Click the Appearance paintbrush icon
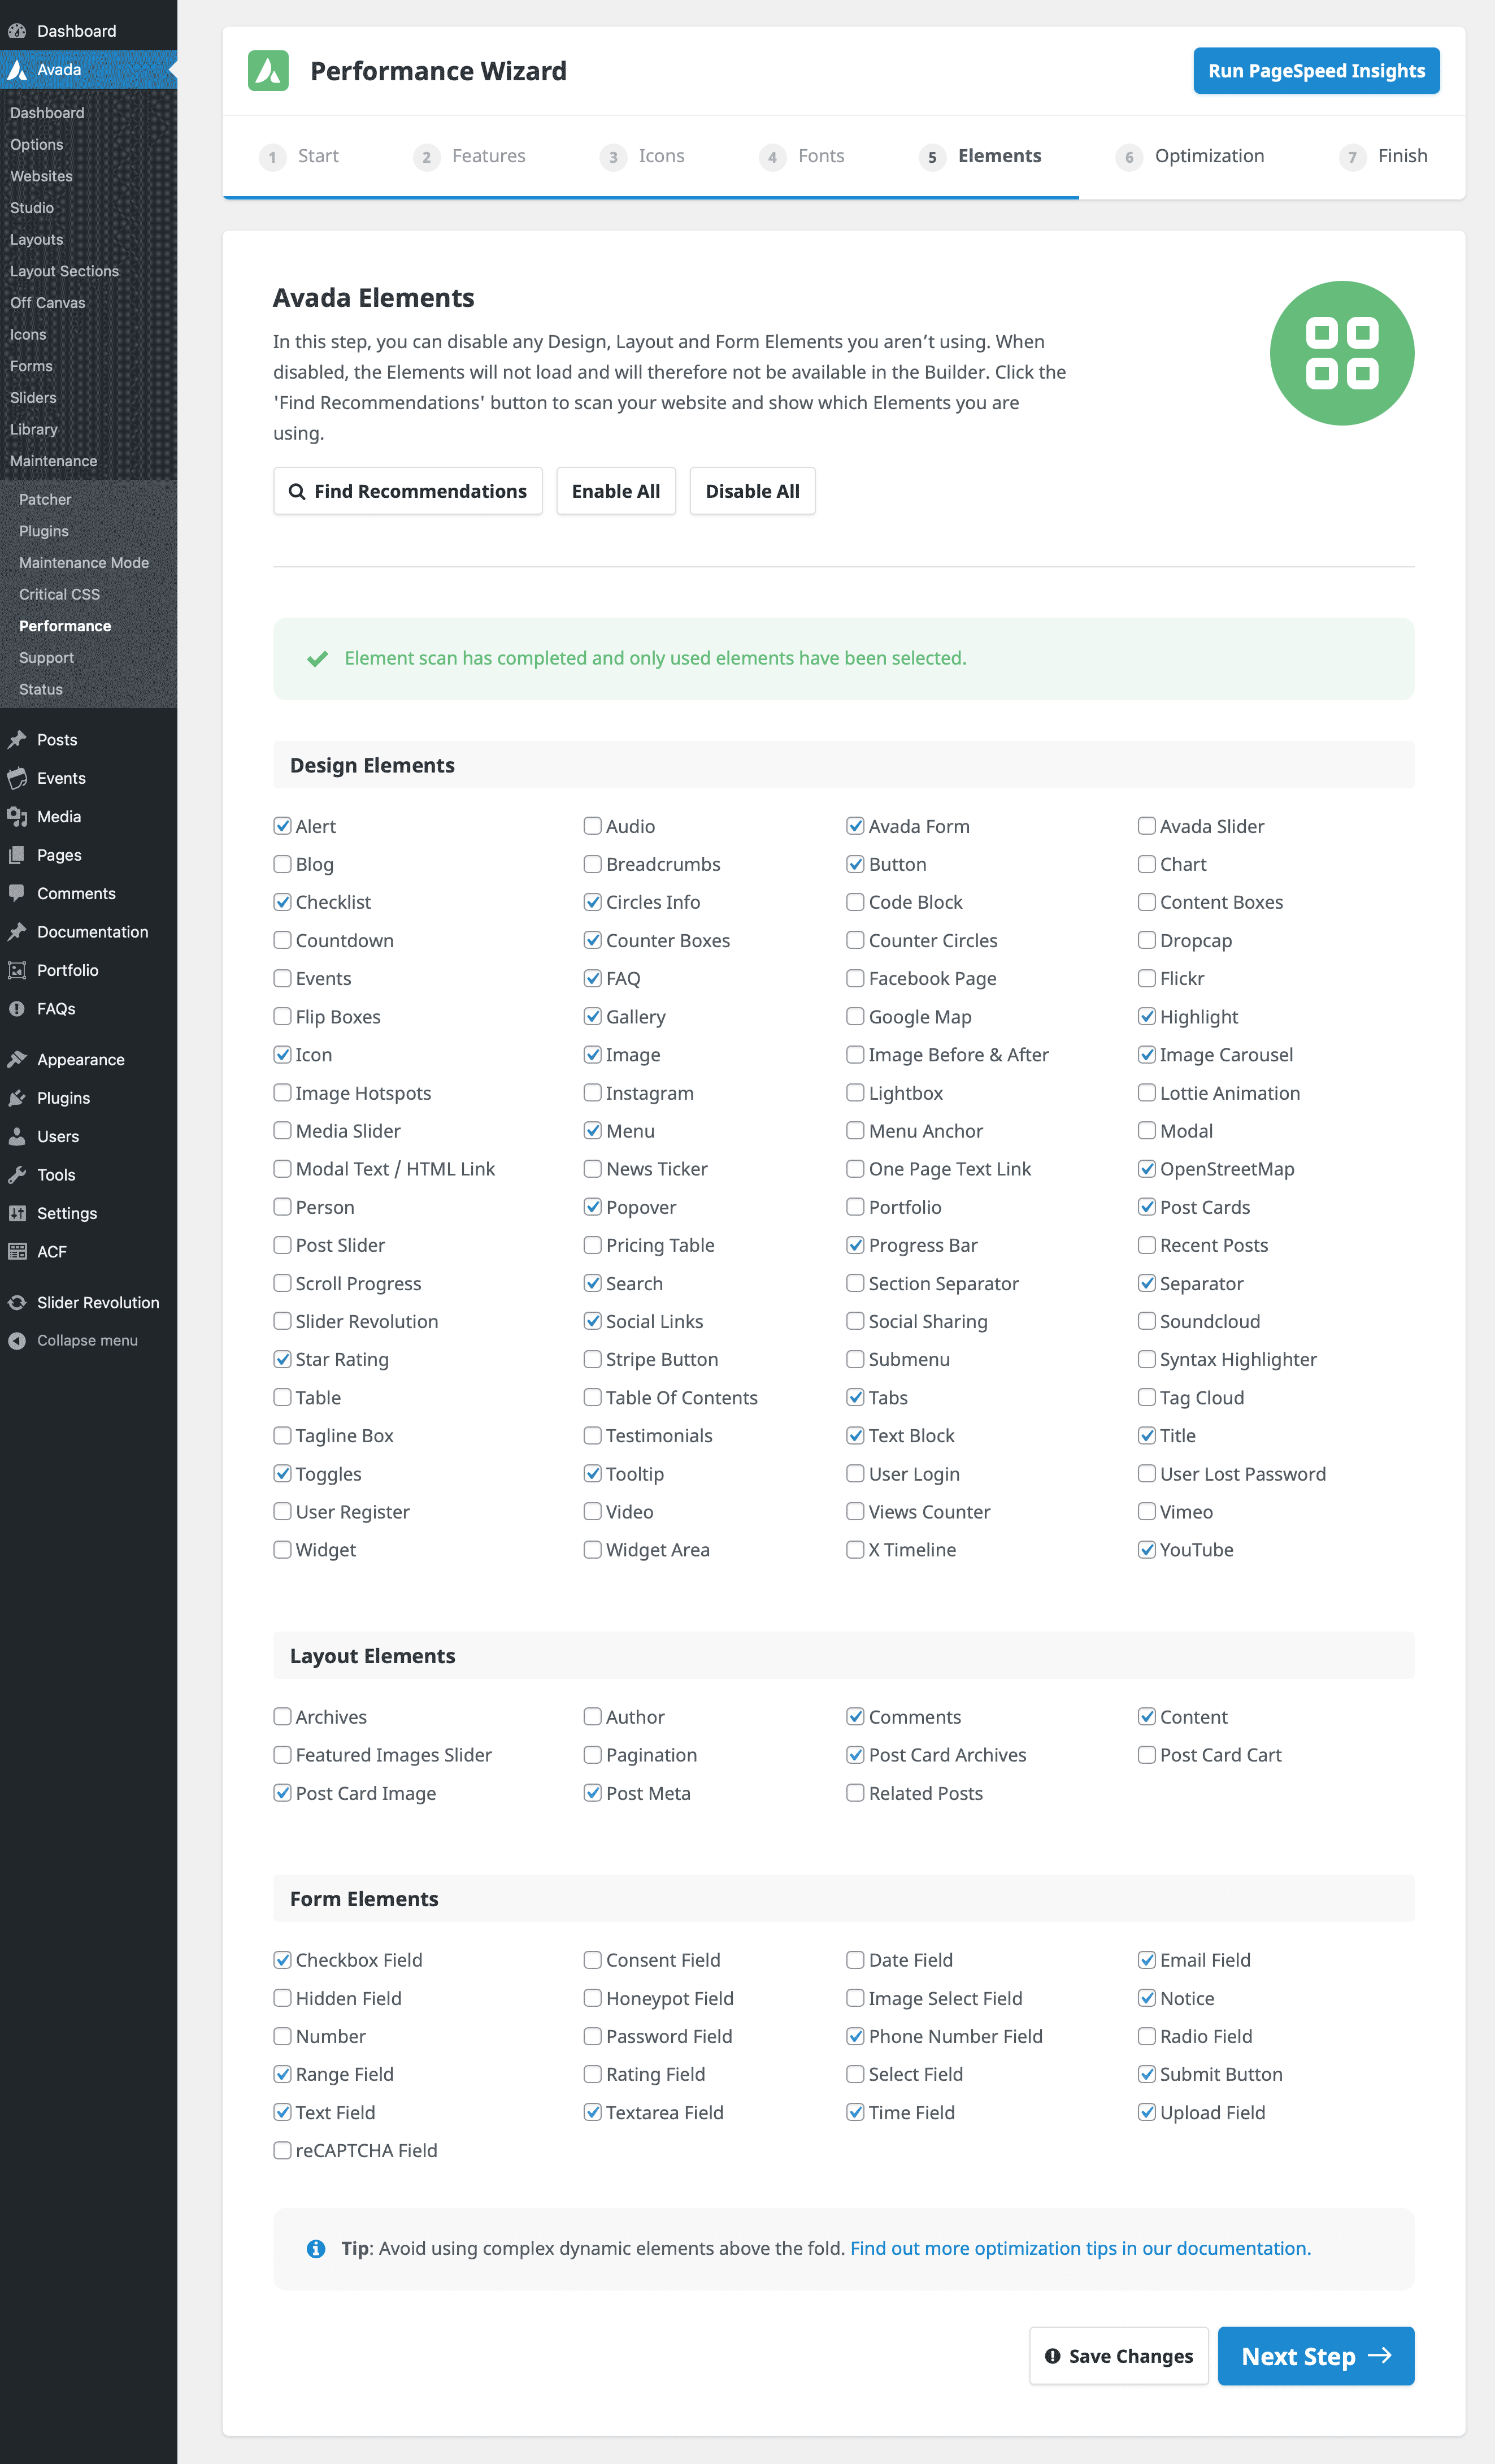The height and width of the screenshot is (2464, 1495). (x=17, y=1060)
